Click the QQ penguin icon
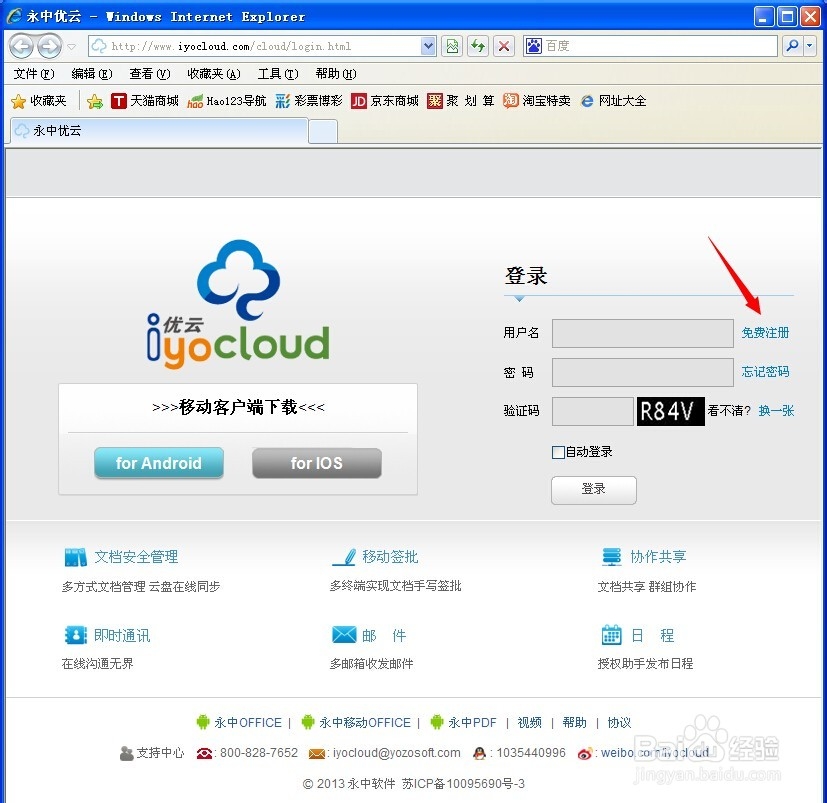 coord(479,753)
